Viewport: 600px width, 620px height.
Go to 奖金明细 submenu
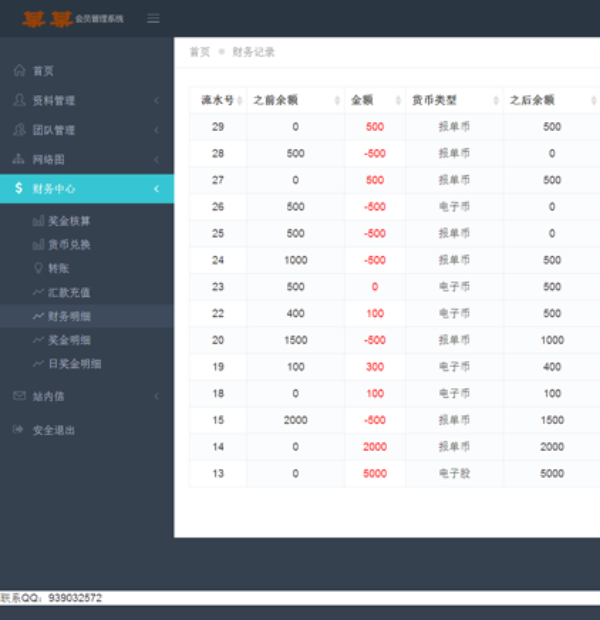87,340
